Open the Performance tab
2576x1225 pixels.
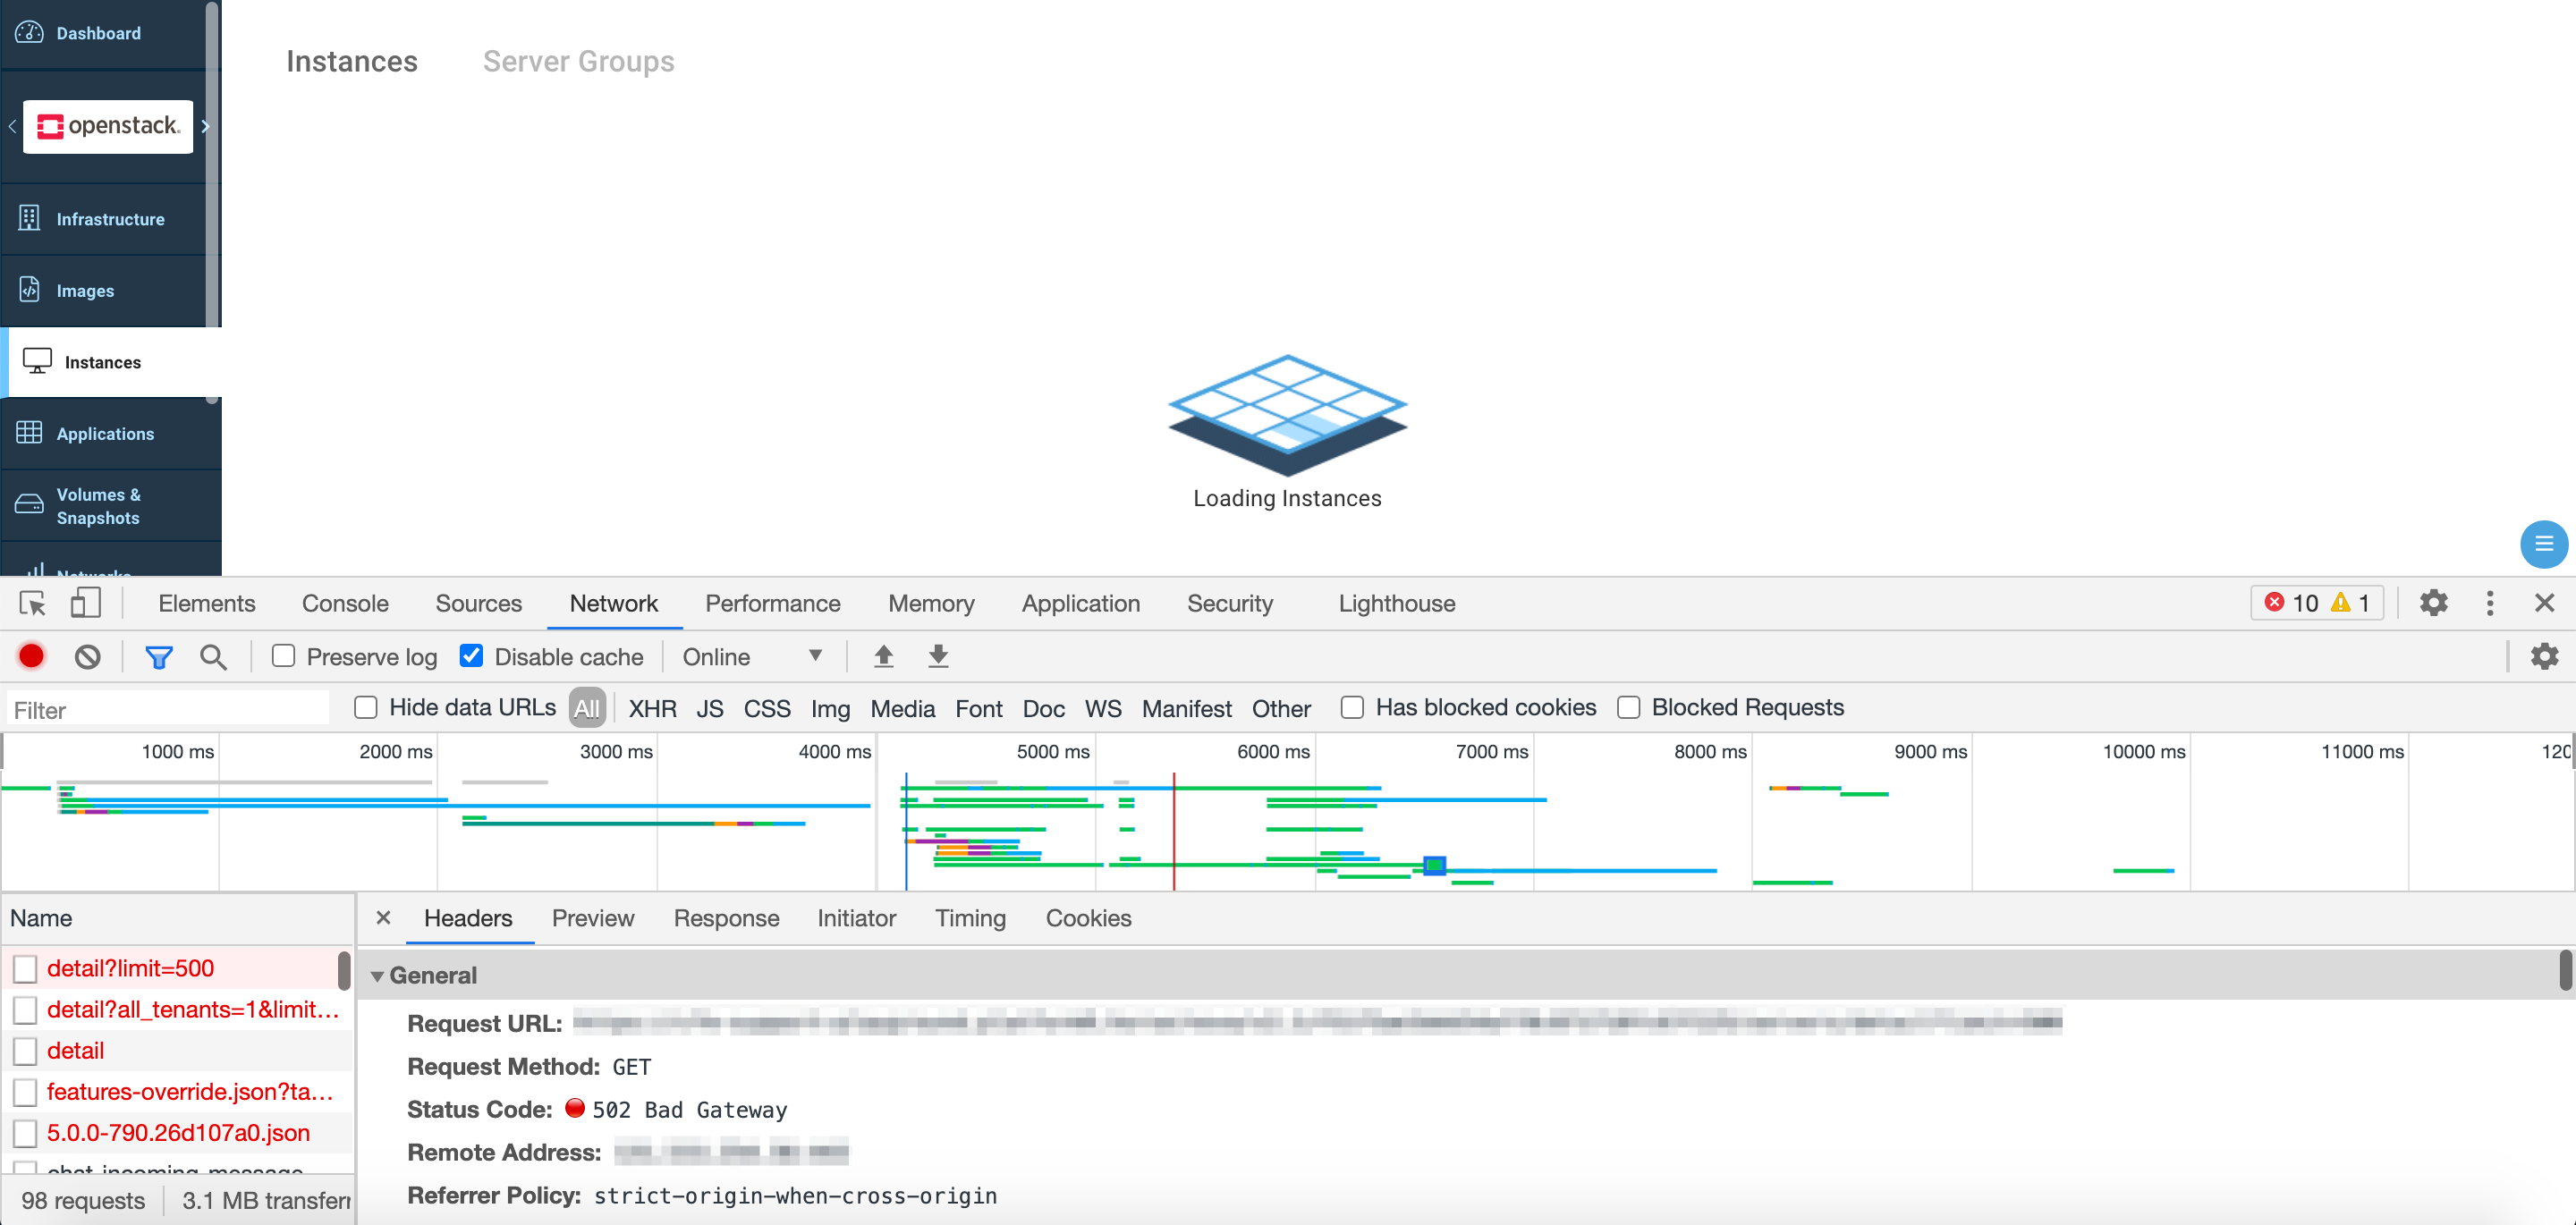point(772,603)
